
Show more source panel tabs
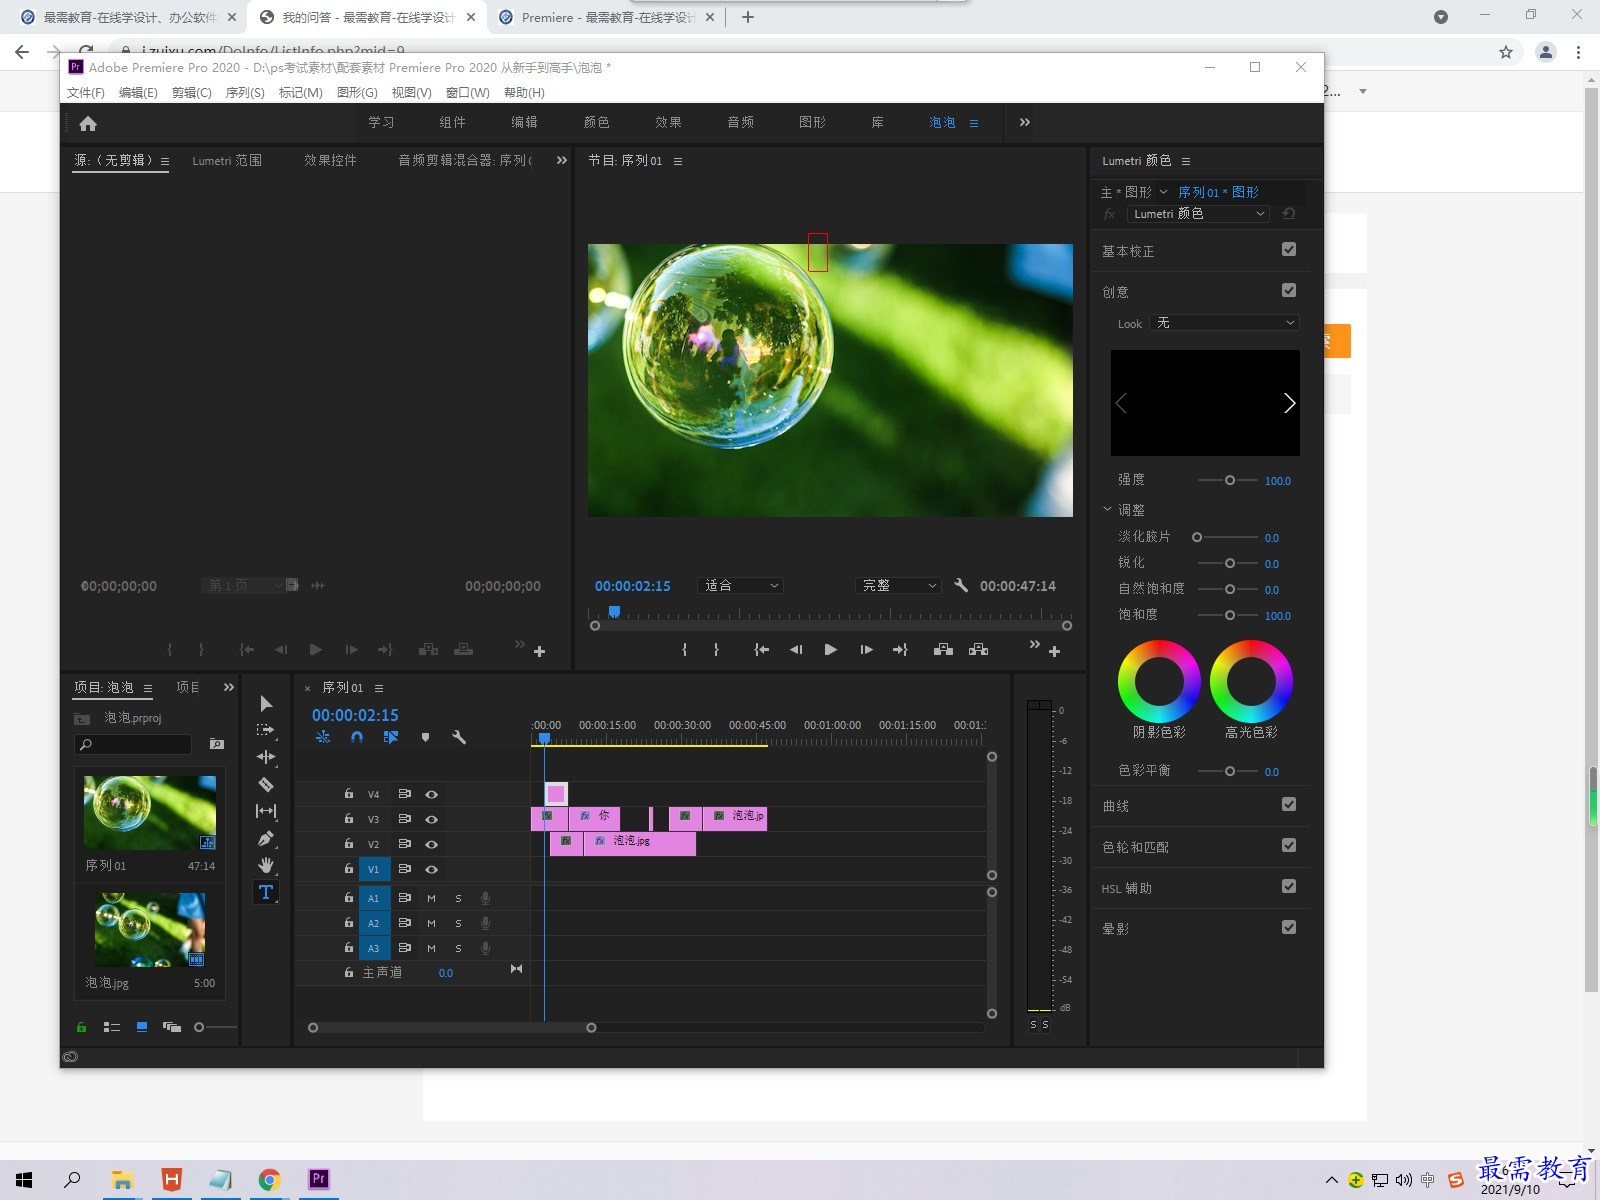562,160
